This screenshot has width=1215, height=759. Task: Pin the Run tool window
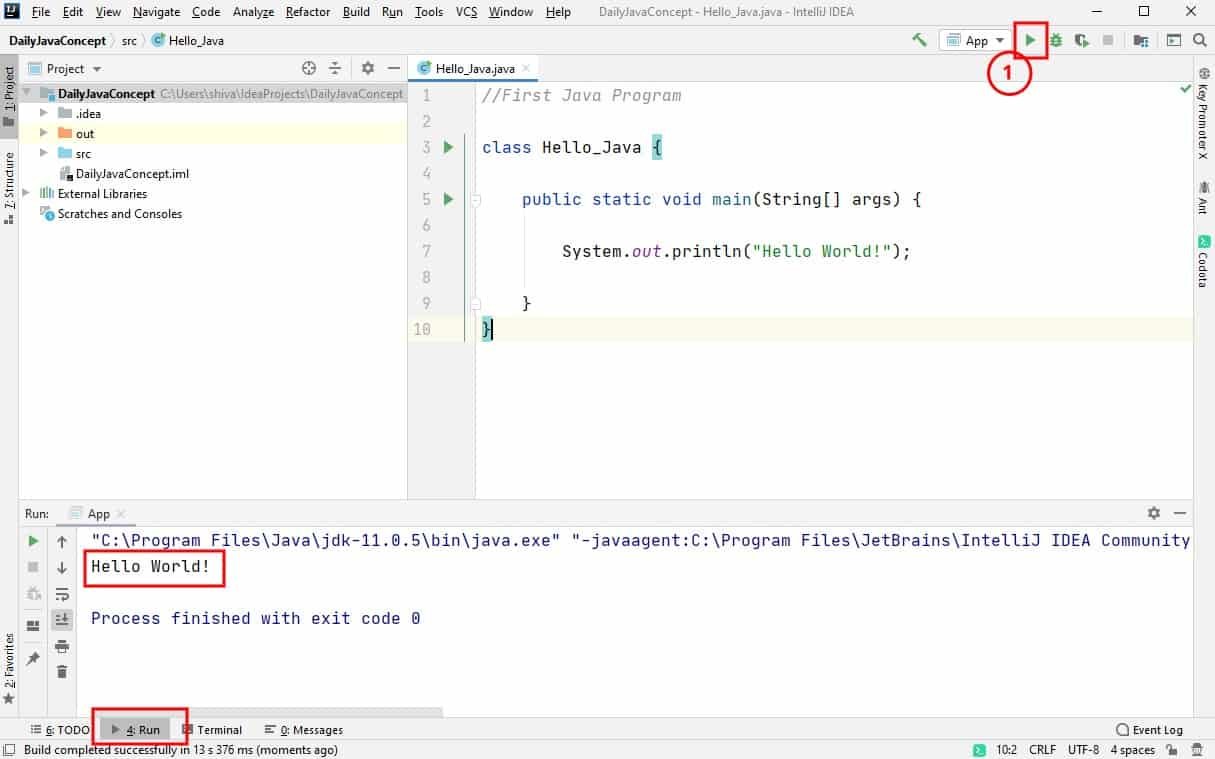pos(33,658)
